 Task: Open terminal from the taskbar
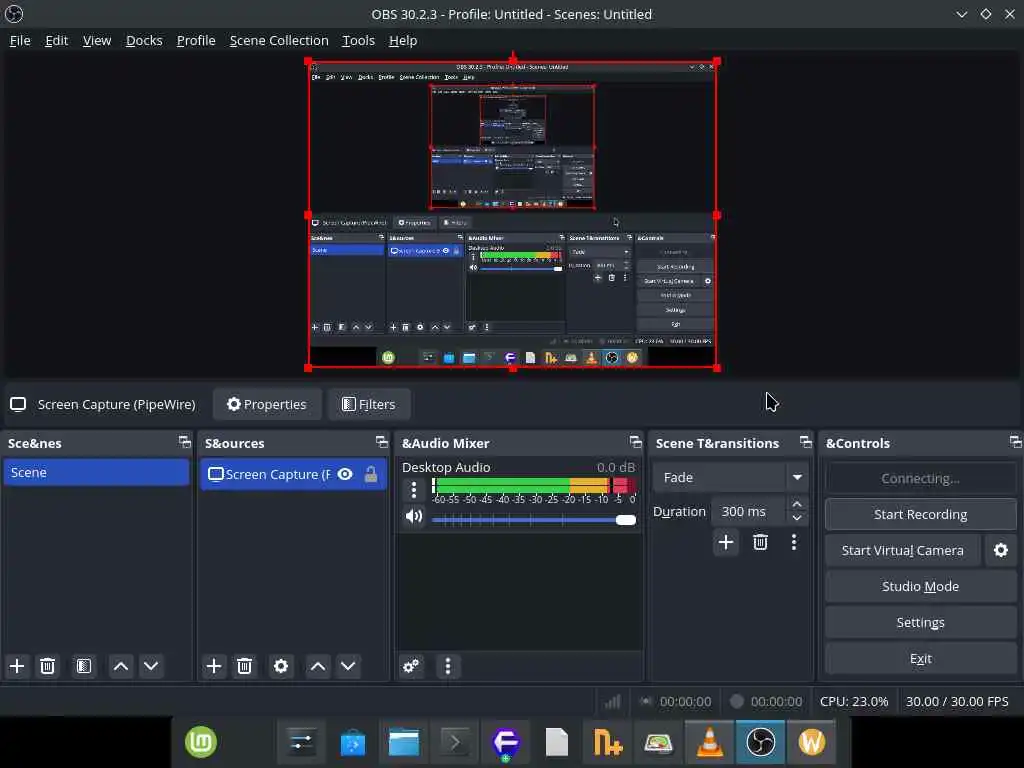pyautogui.click(x=455, y=742)
